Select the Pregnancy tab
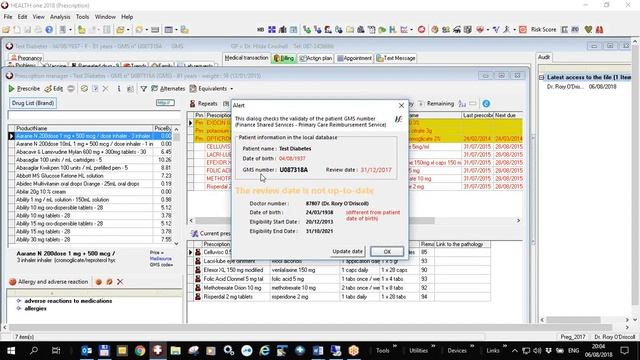640x360 pixels. point(27,58)
